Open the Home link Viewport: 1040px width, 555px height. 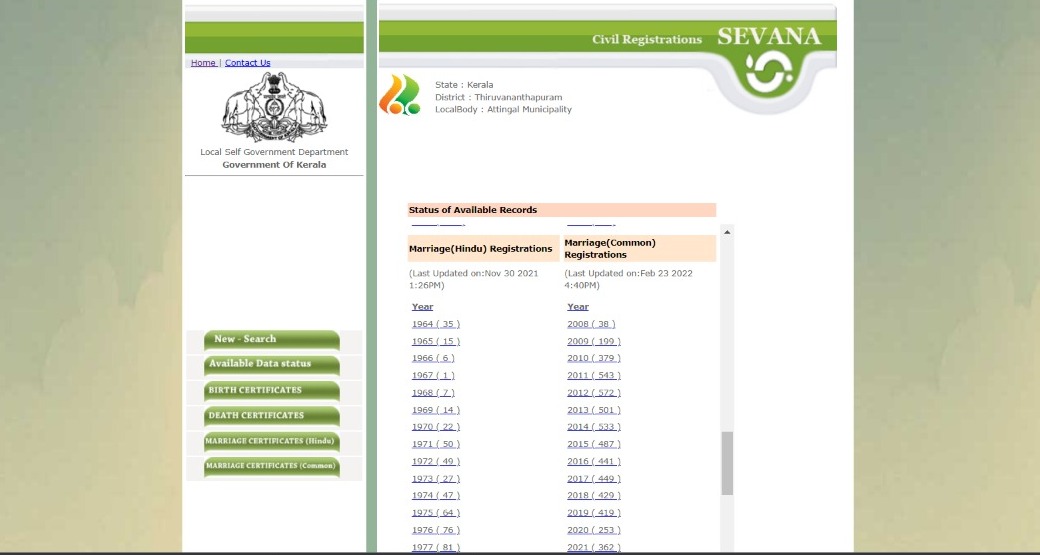click(203, 62)
